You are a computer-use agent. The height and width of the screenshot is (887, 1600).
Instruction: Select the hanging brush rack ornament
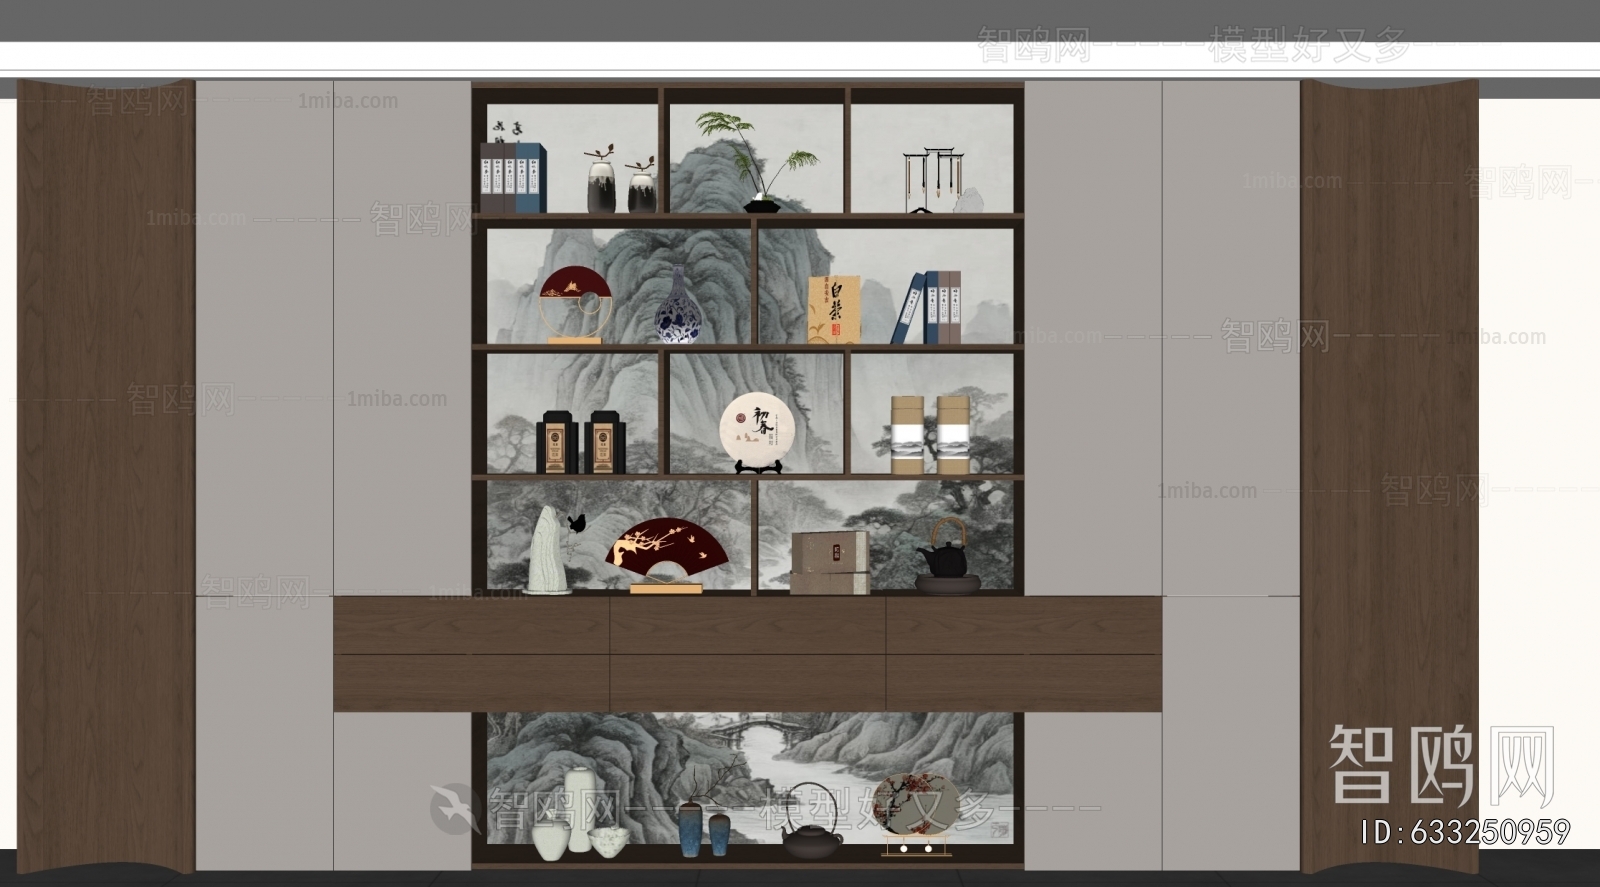[932, 179]
